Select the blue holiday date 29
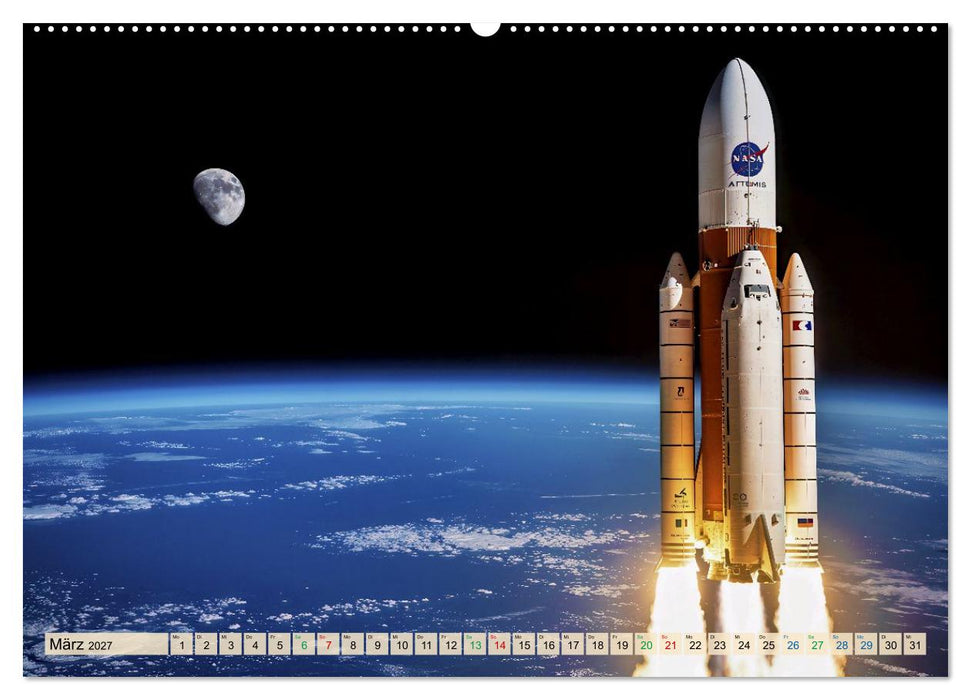 coord(866,644)
